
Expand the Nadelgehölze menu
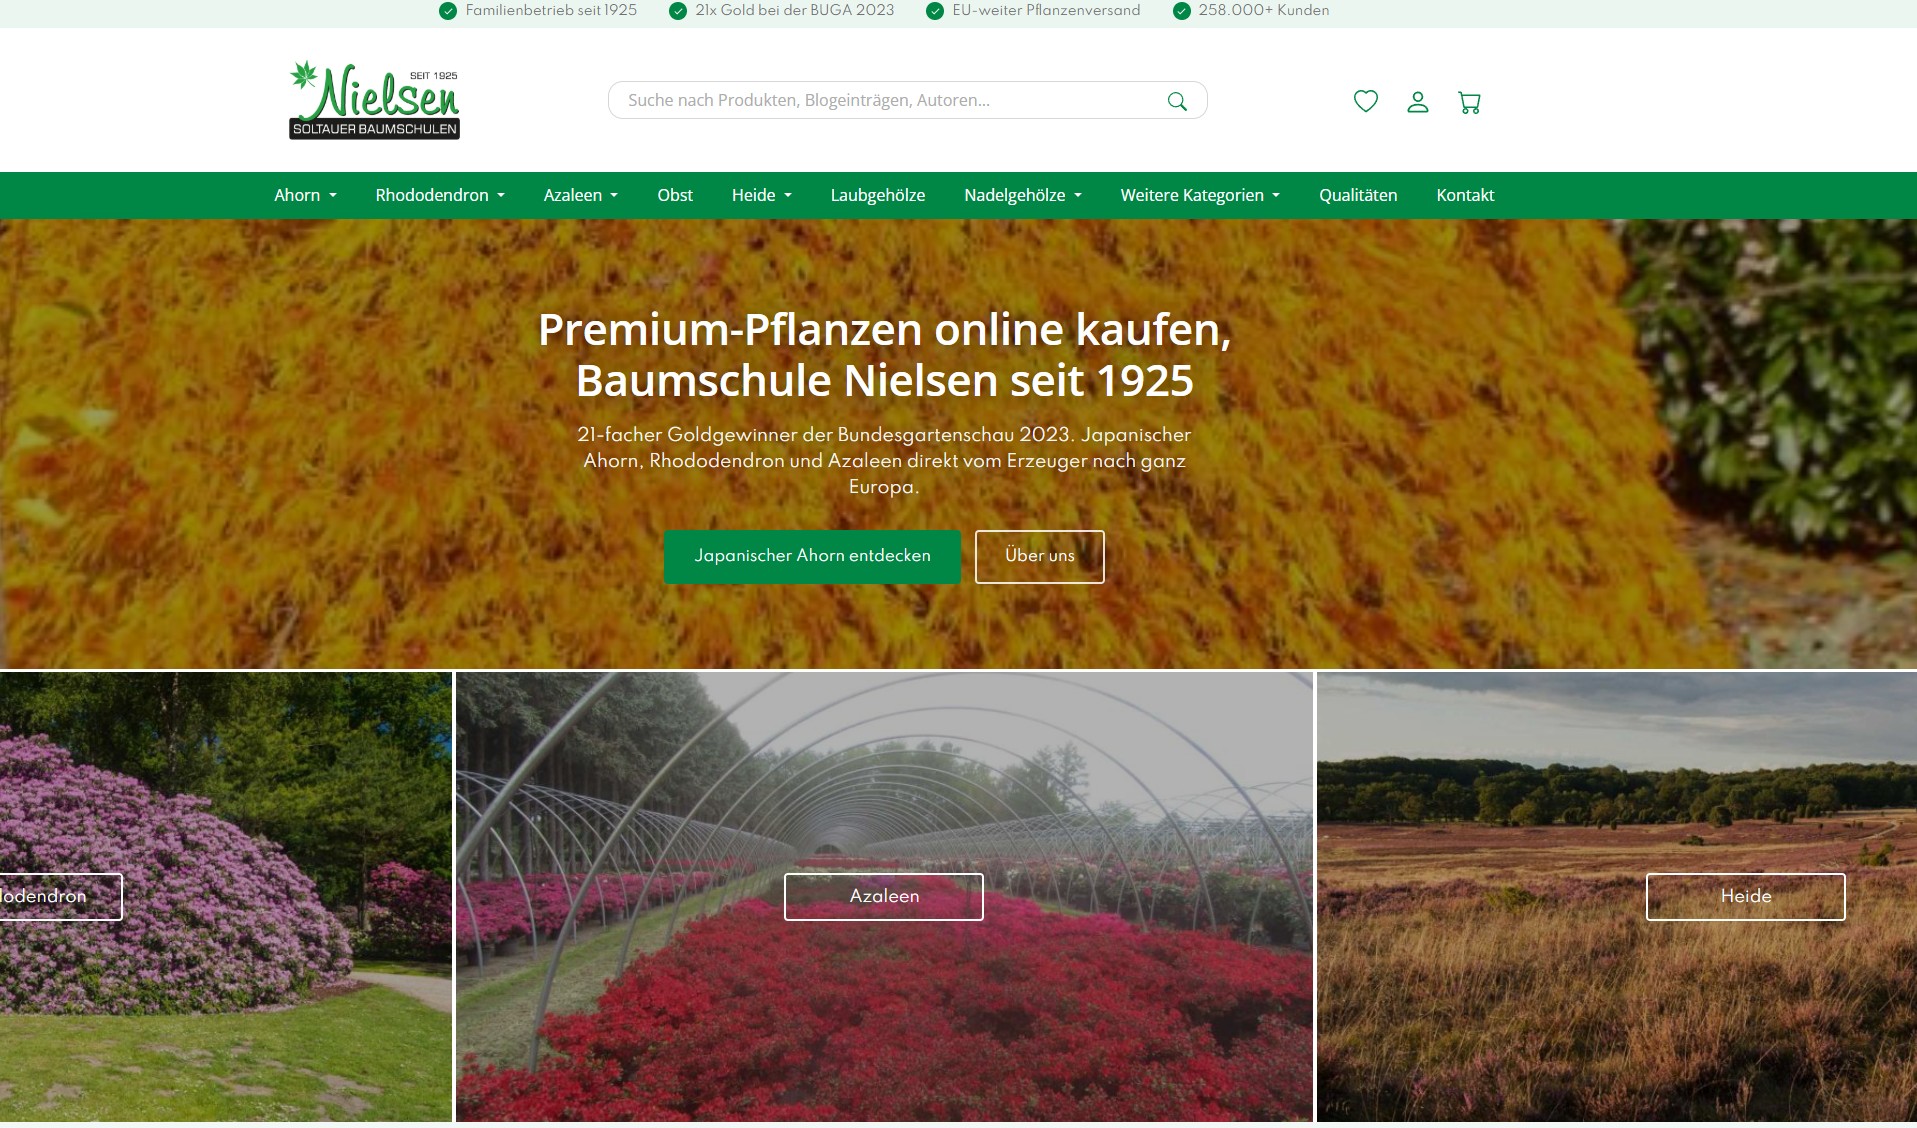coord(1022,195)
